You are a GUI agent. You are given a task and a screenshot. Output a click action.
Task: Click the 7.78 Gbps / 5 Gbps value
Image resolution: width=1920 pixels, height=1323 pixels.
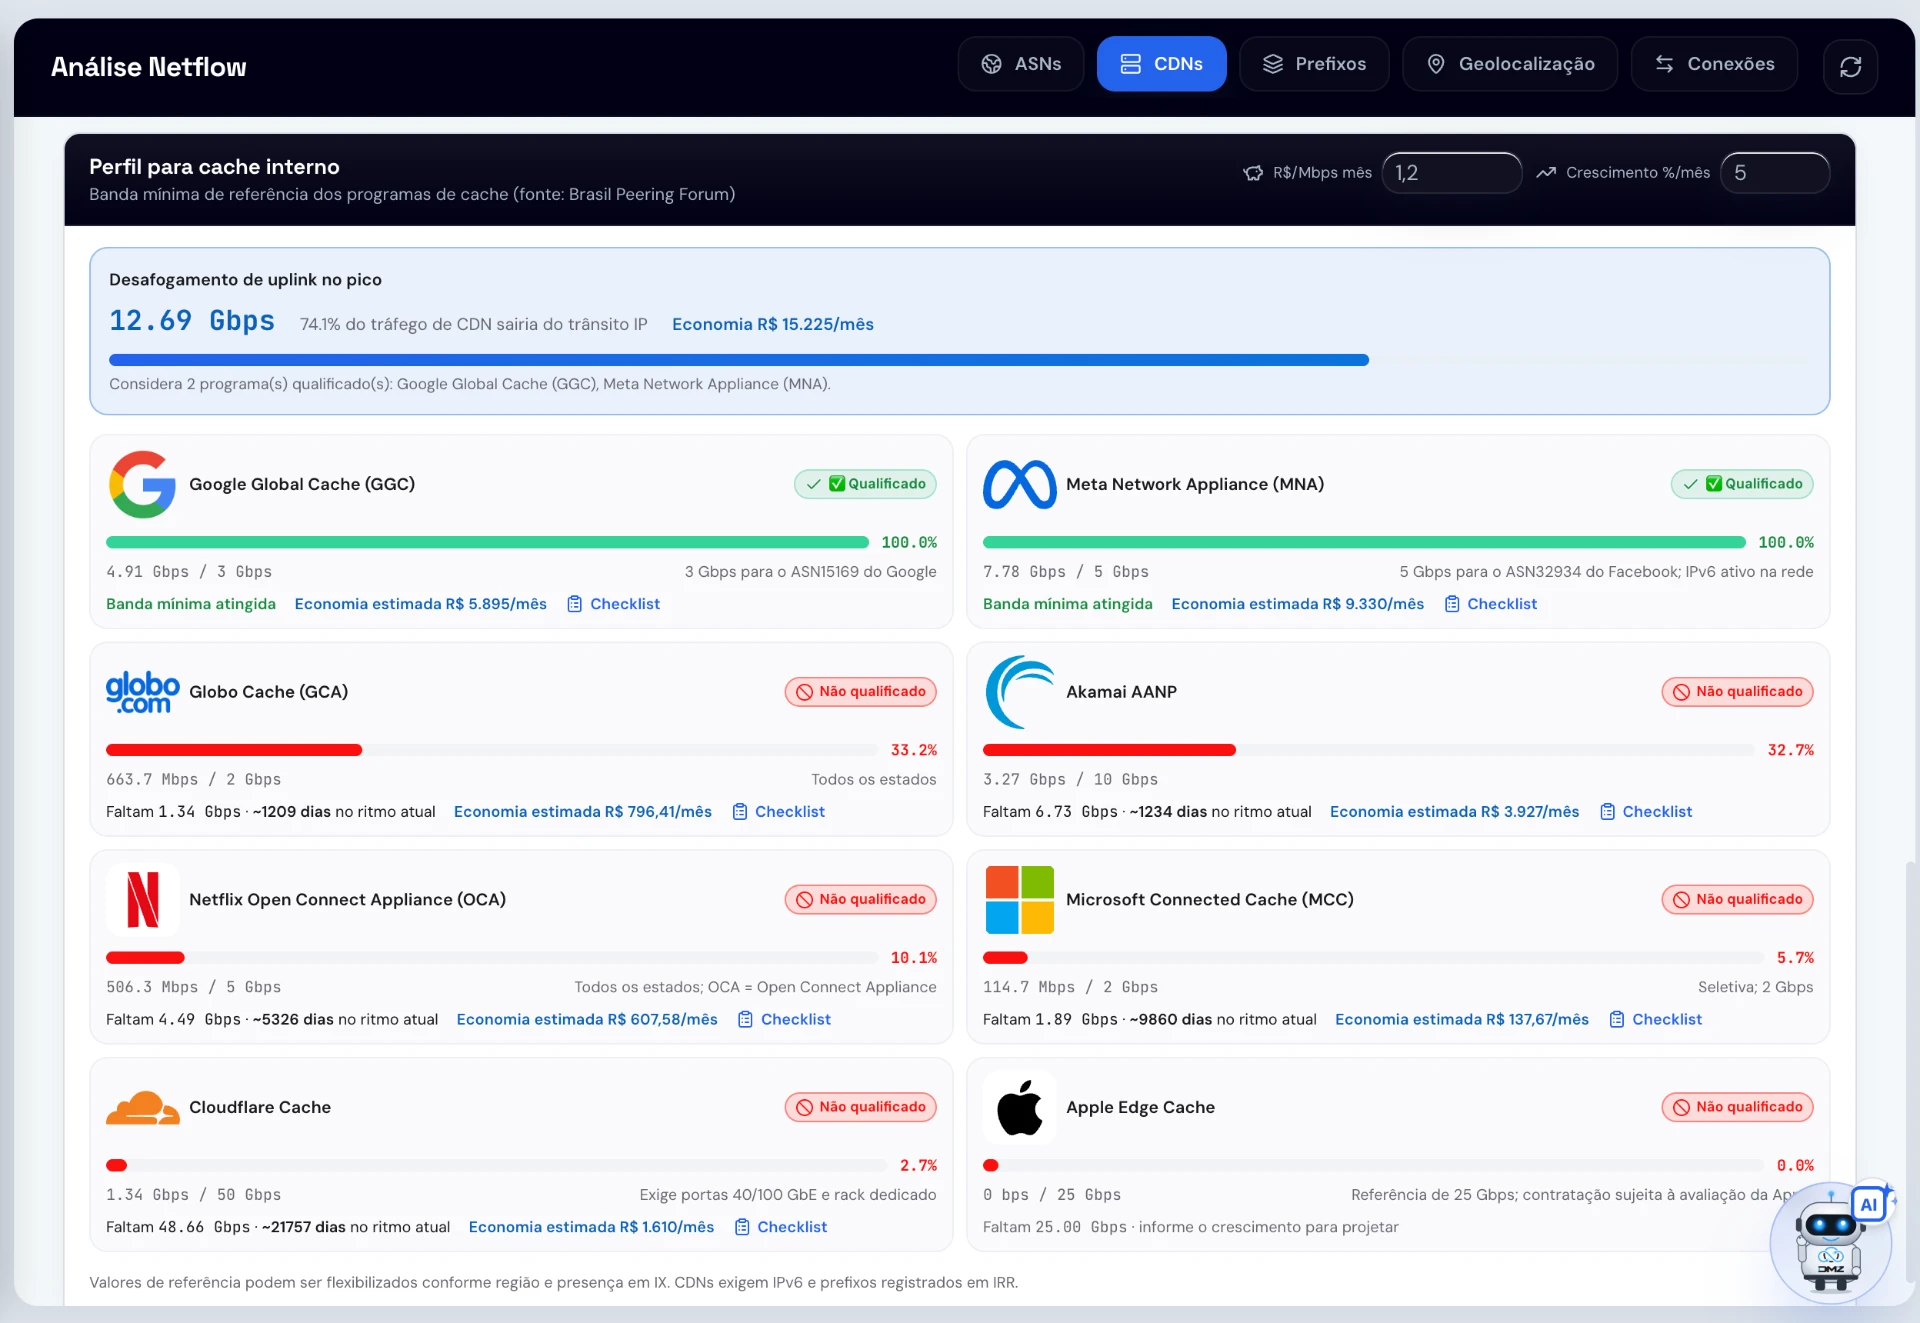pos(1066,572)
